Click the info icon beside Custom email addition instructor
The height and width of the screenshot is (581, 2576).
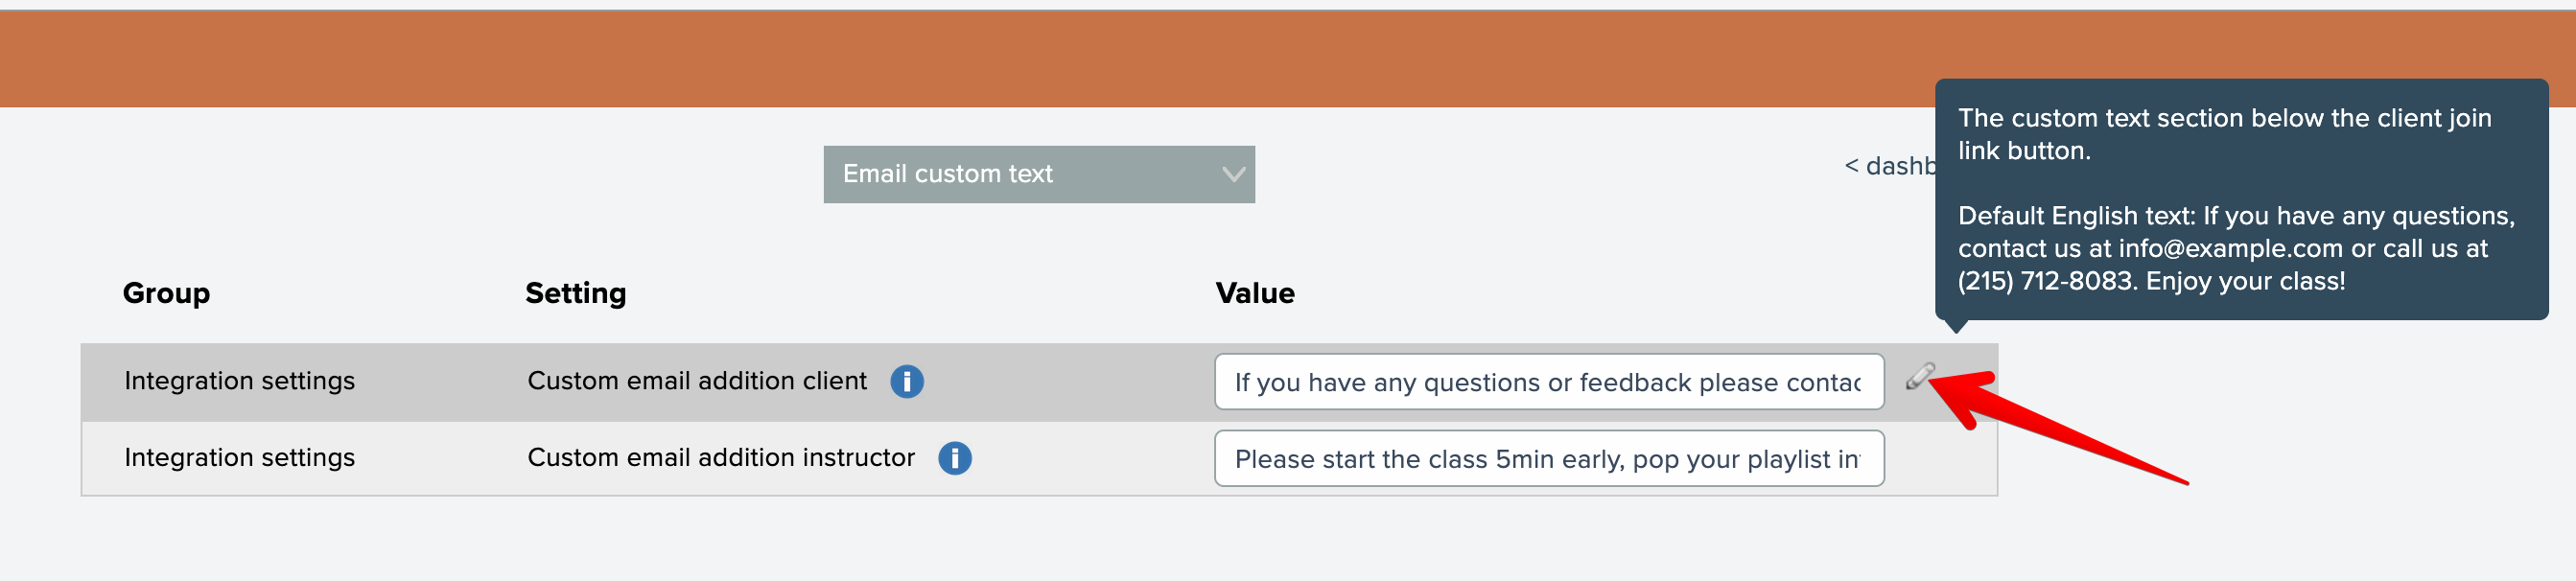point(954,458)
